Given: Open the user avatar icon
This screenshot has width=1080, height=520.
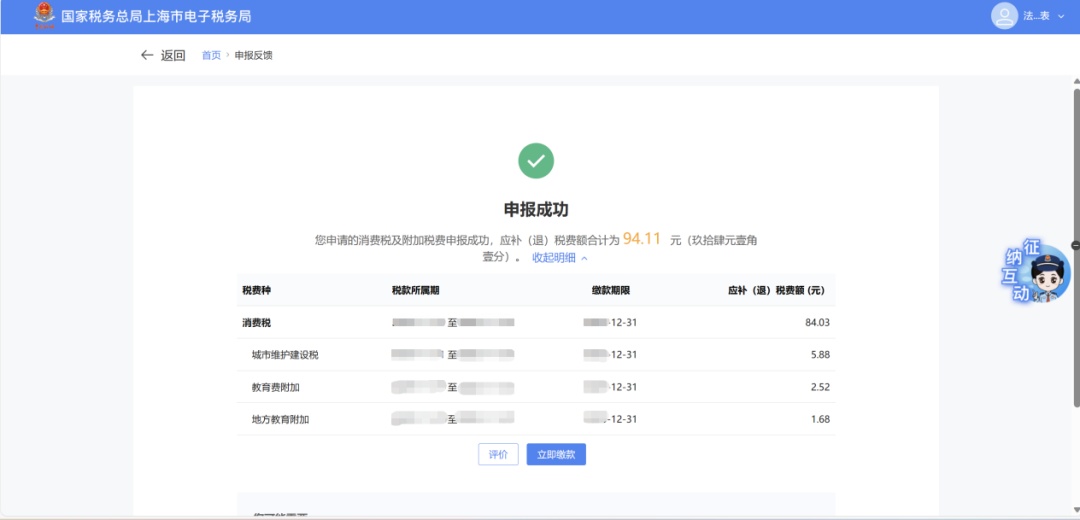Looking at the screenshot, I should (x=1004, y=16).
